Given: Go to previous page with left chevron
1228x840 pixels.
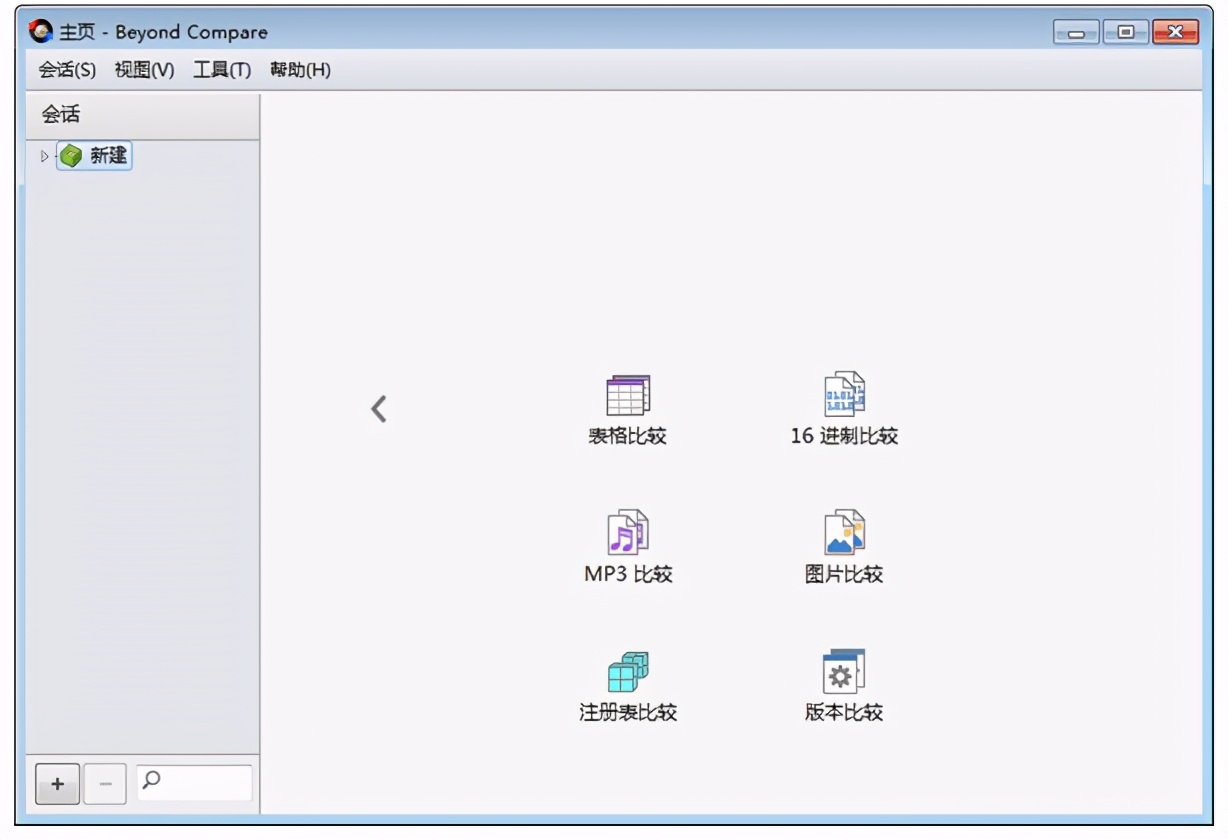Looking at the screenshot, I should [378, 408].
